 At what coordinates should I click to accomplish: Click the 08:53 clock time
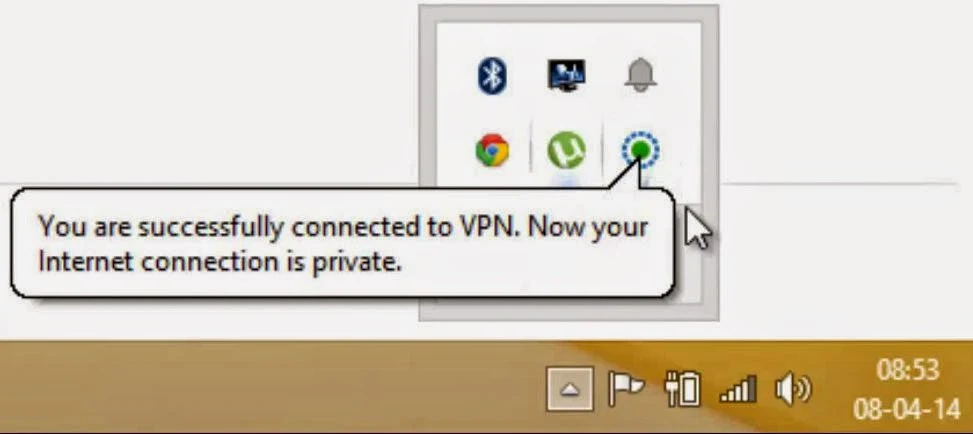pyautogui.click(x=907, y=371)
